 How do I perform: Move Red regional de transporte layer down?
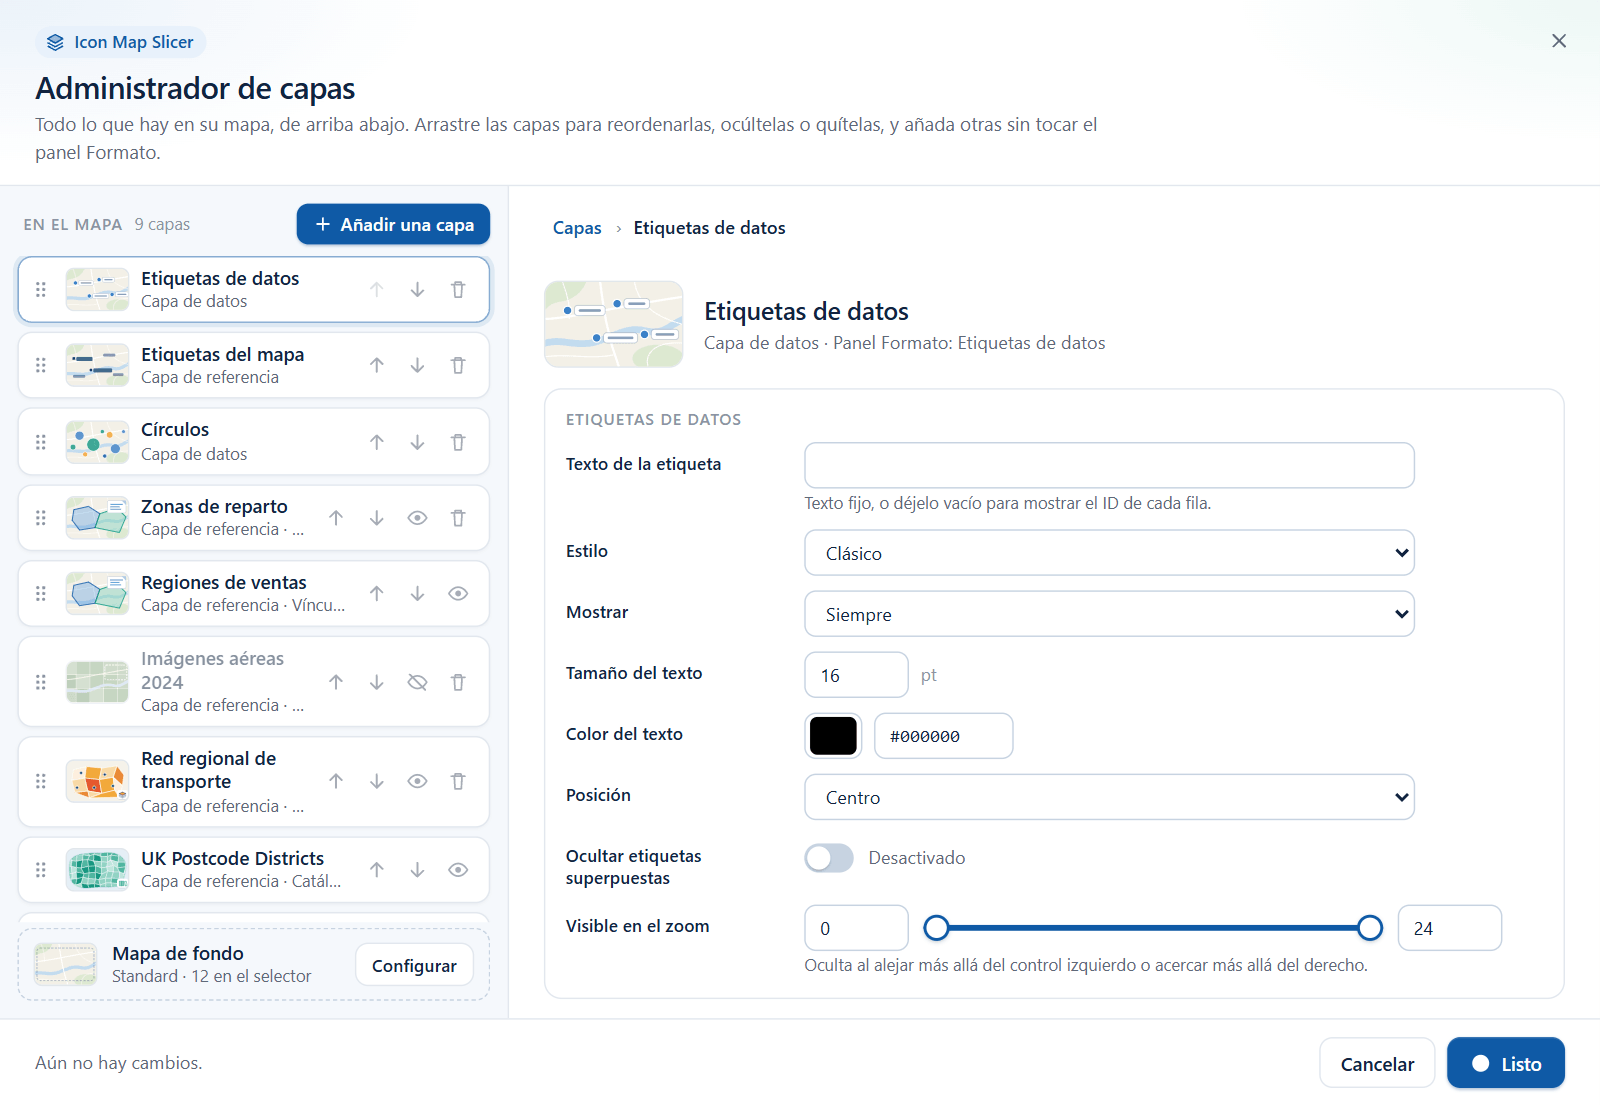pyautogui.click(x=377, y=782)
